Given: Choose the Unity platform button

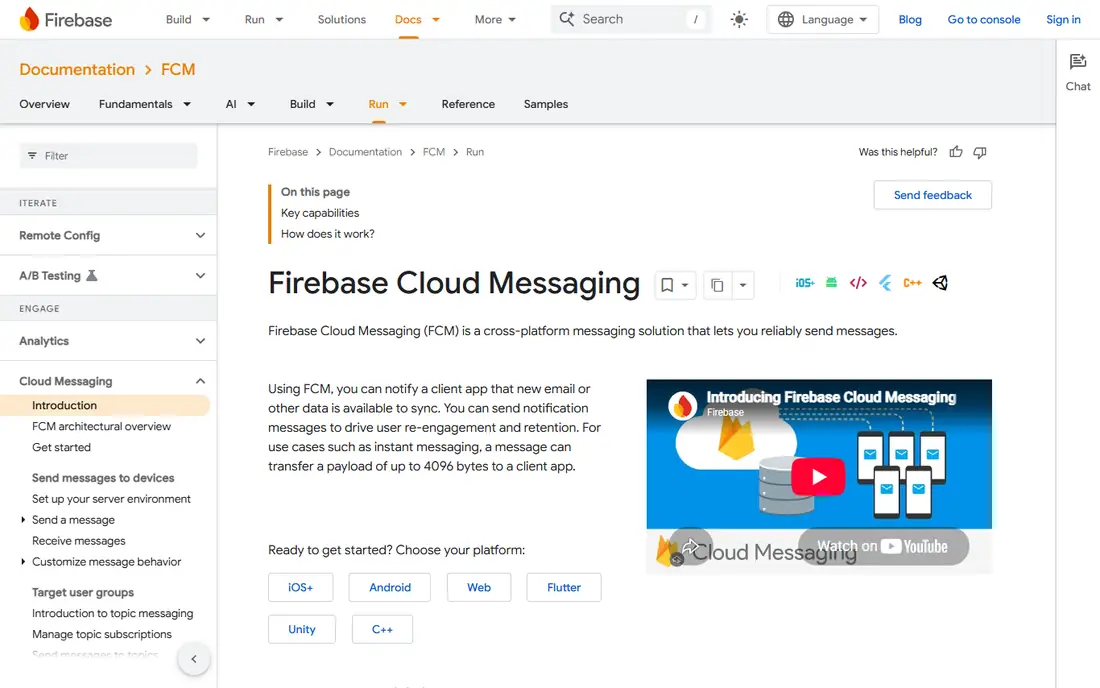Looking at the screenshot, I should pos(302,629).
